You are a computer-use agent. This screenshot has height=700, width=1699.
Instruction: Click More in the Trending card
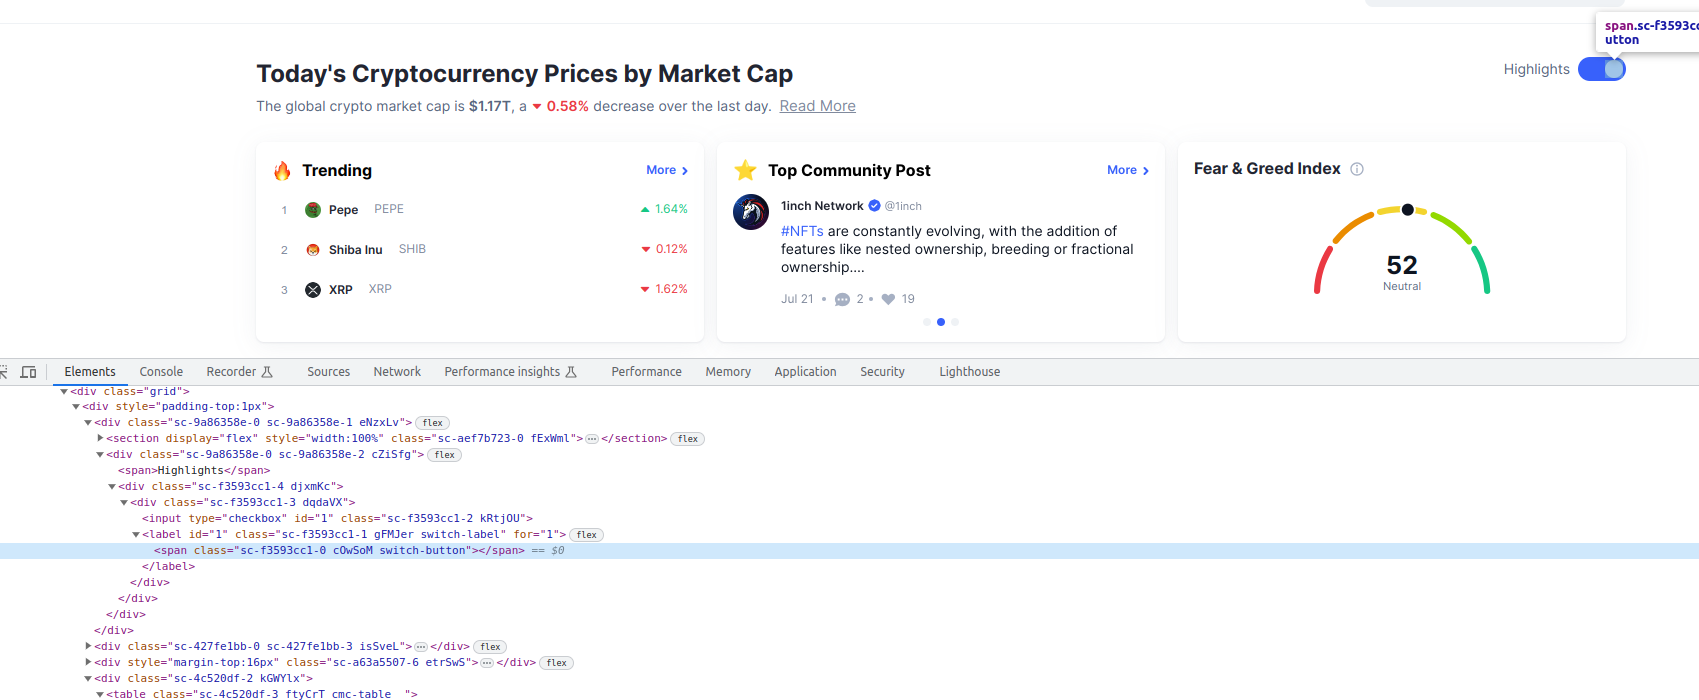click(666, 170)
